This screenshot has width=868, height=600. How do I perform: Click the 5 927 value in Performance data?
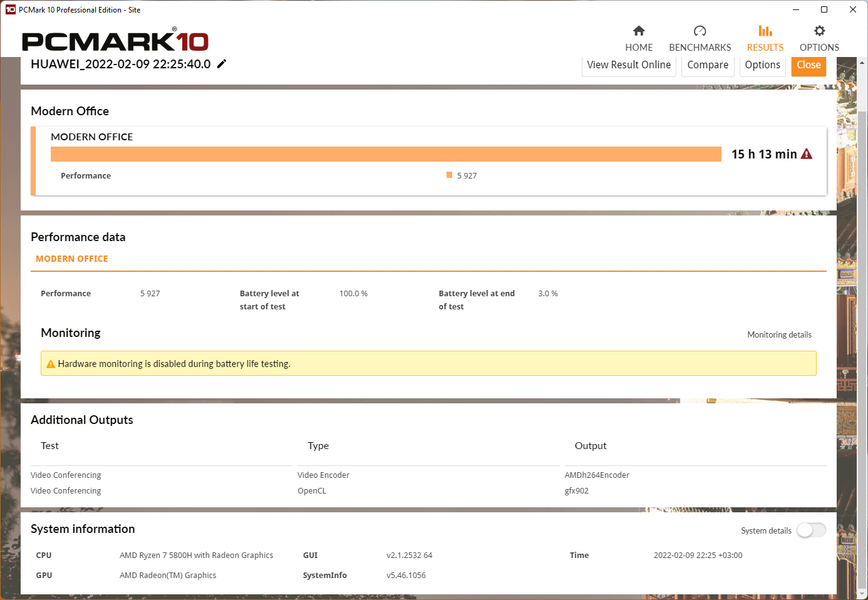point(150,293)
